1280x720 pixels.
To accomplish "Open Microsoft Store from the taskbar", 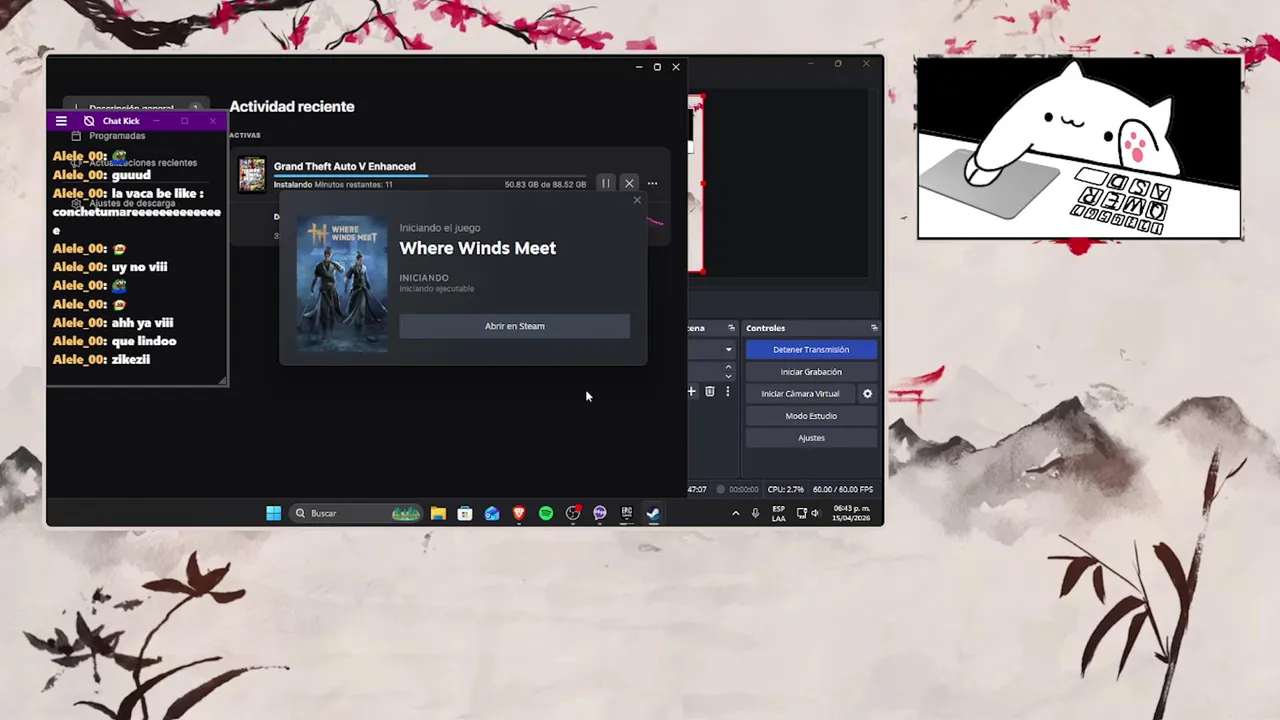I will pyautogui.click(x=465, y=513).
